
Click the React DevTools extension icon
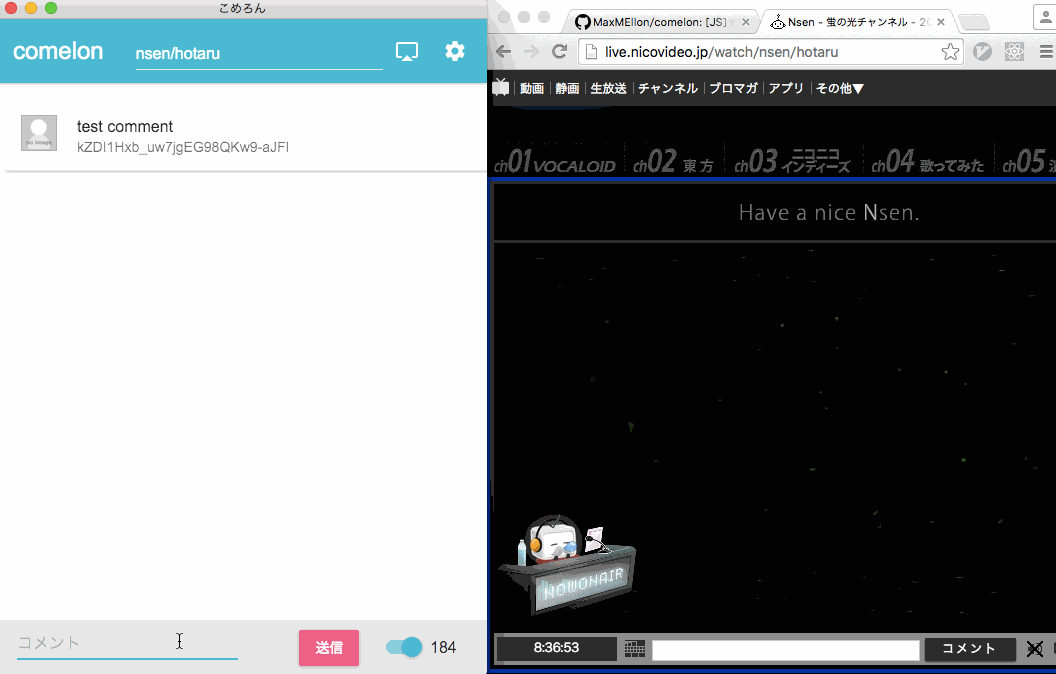[1014, 52]
